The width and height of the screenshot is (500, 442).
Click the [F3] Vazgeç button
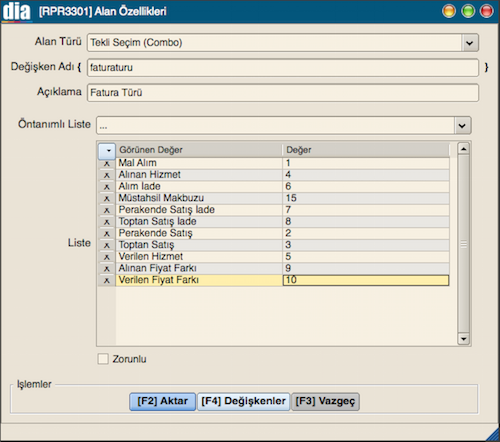point(325,401)
